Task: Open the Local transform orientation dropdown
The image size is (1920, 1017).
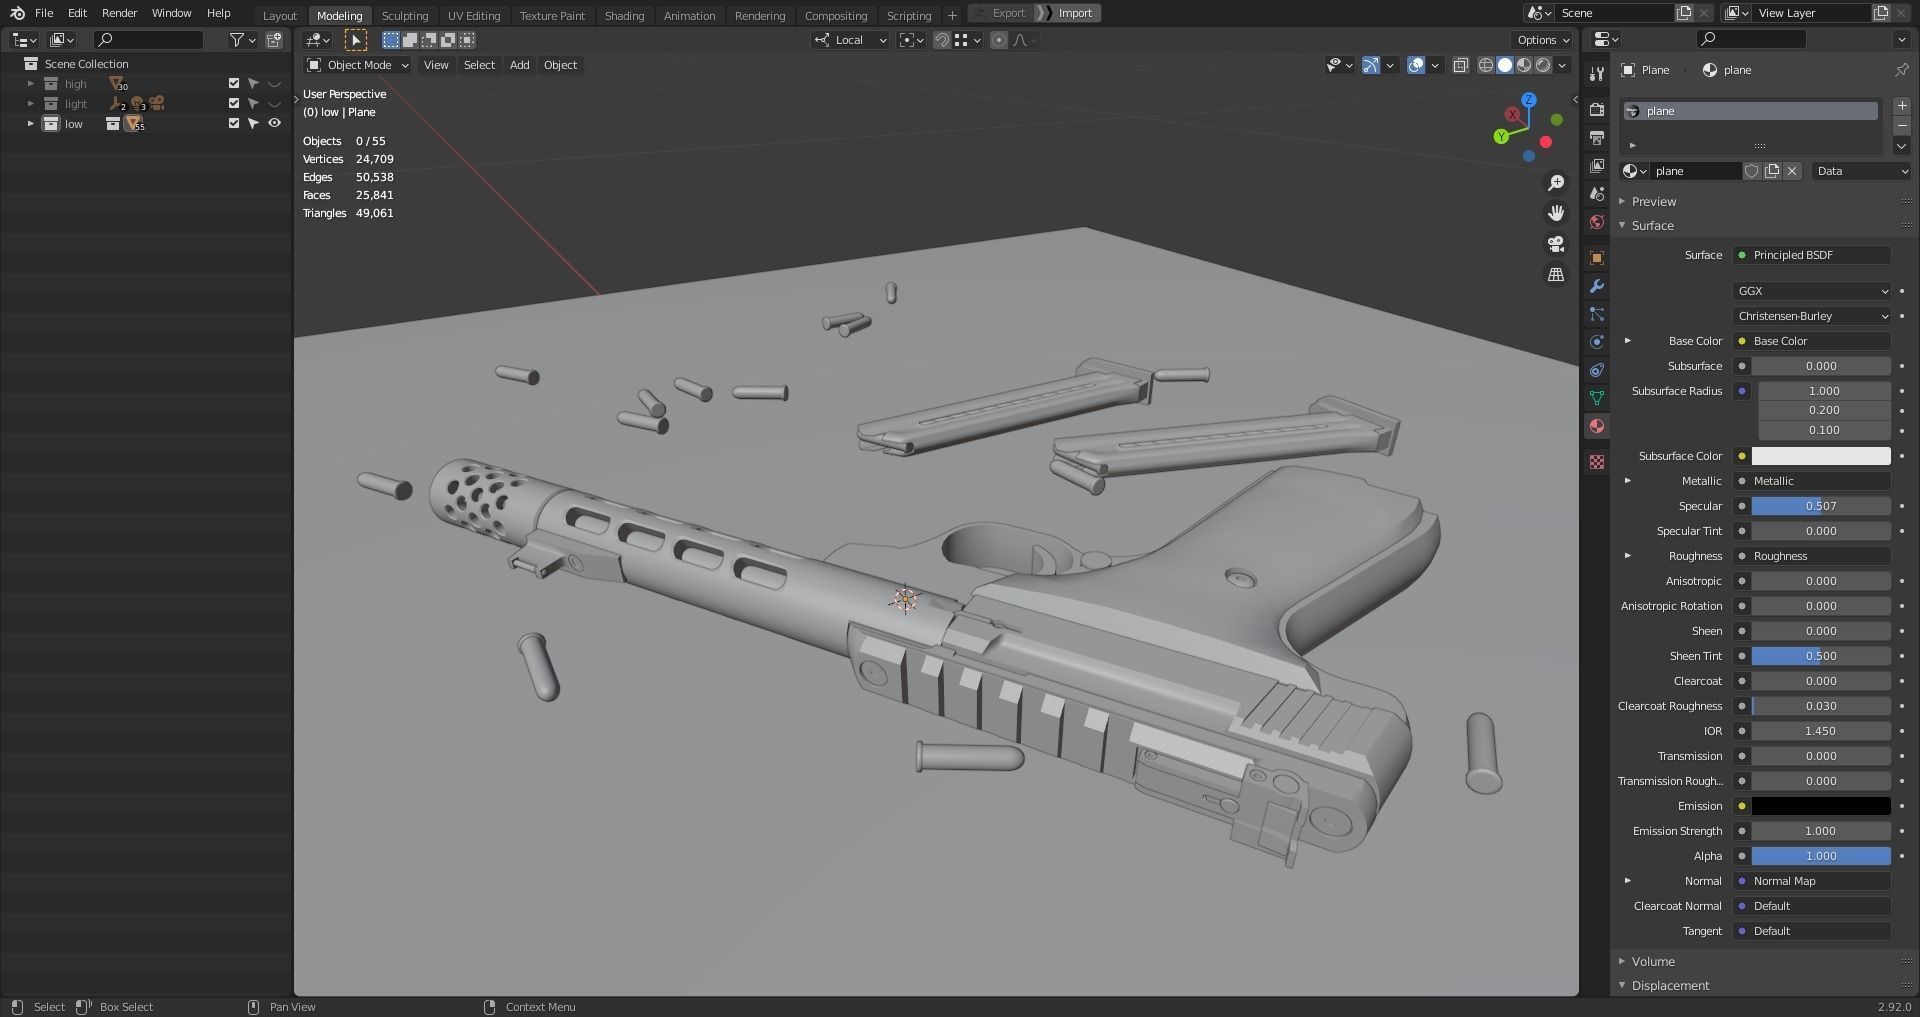Action: (850, 40)
